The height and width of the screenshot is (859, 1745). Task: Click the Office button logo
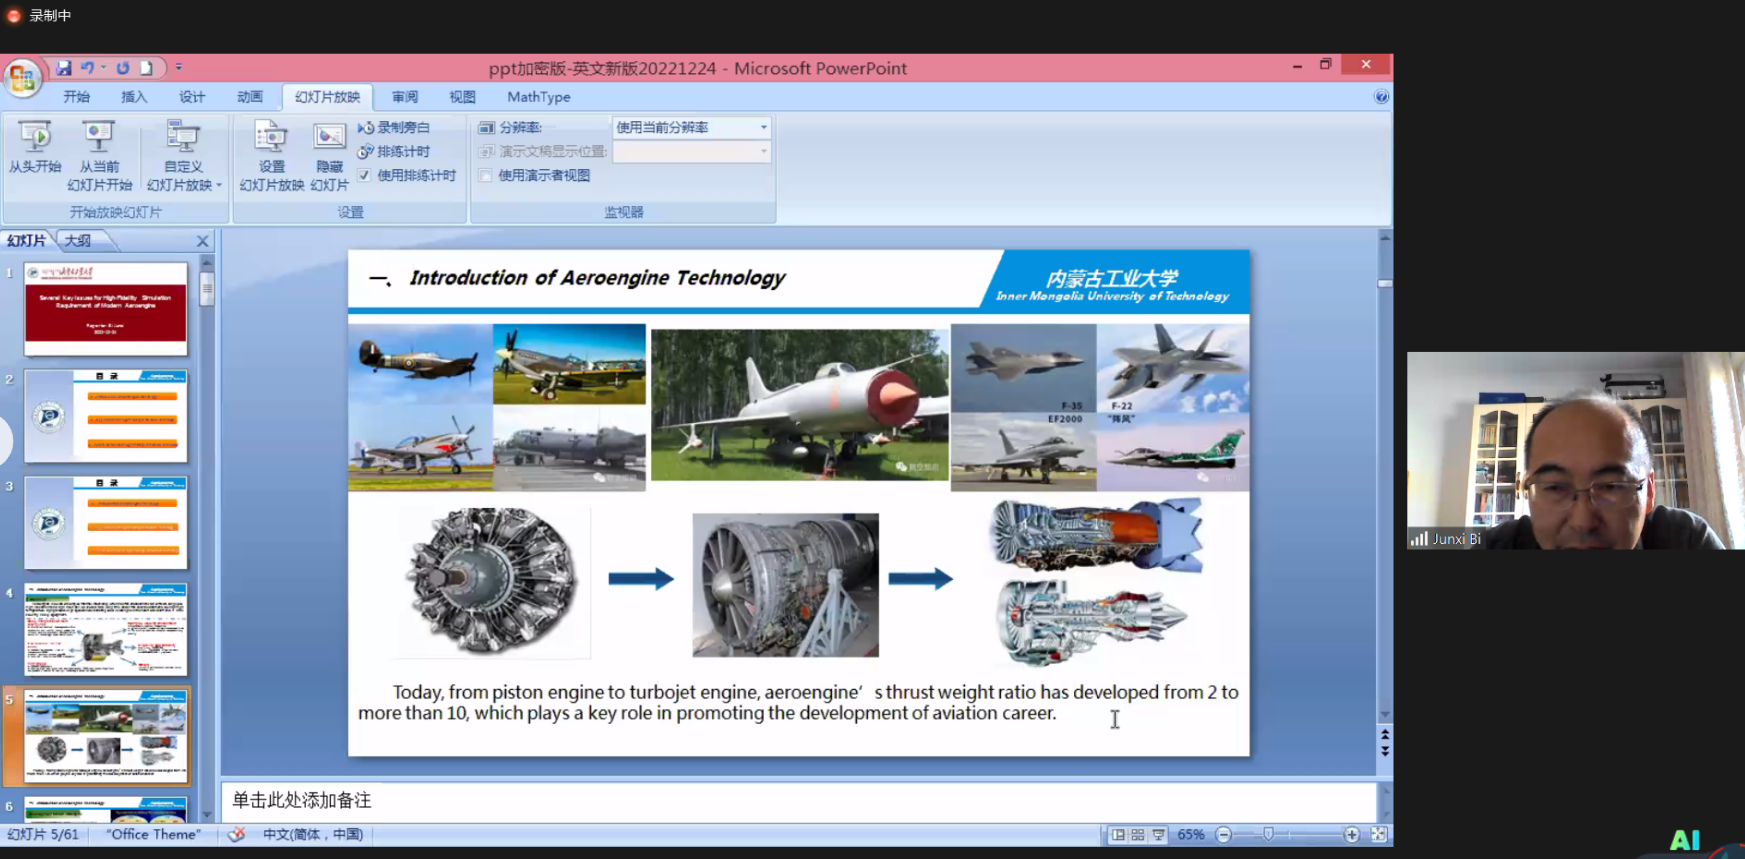(x=22, y=78)
